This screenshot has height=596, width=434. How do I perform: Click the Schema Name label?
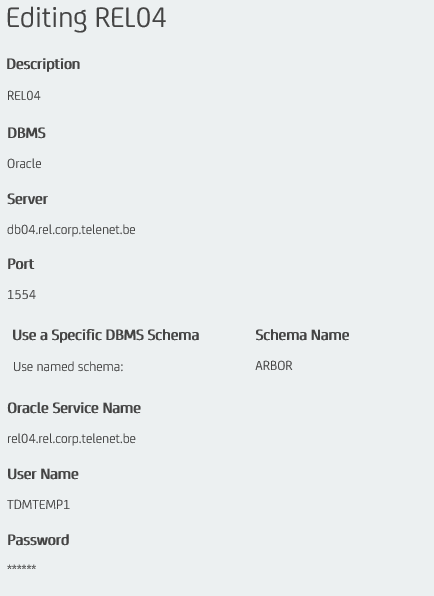point(302,335)
